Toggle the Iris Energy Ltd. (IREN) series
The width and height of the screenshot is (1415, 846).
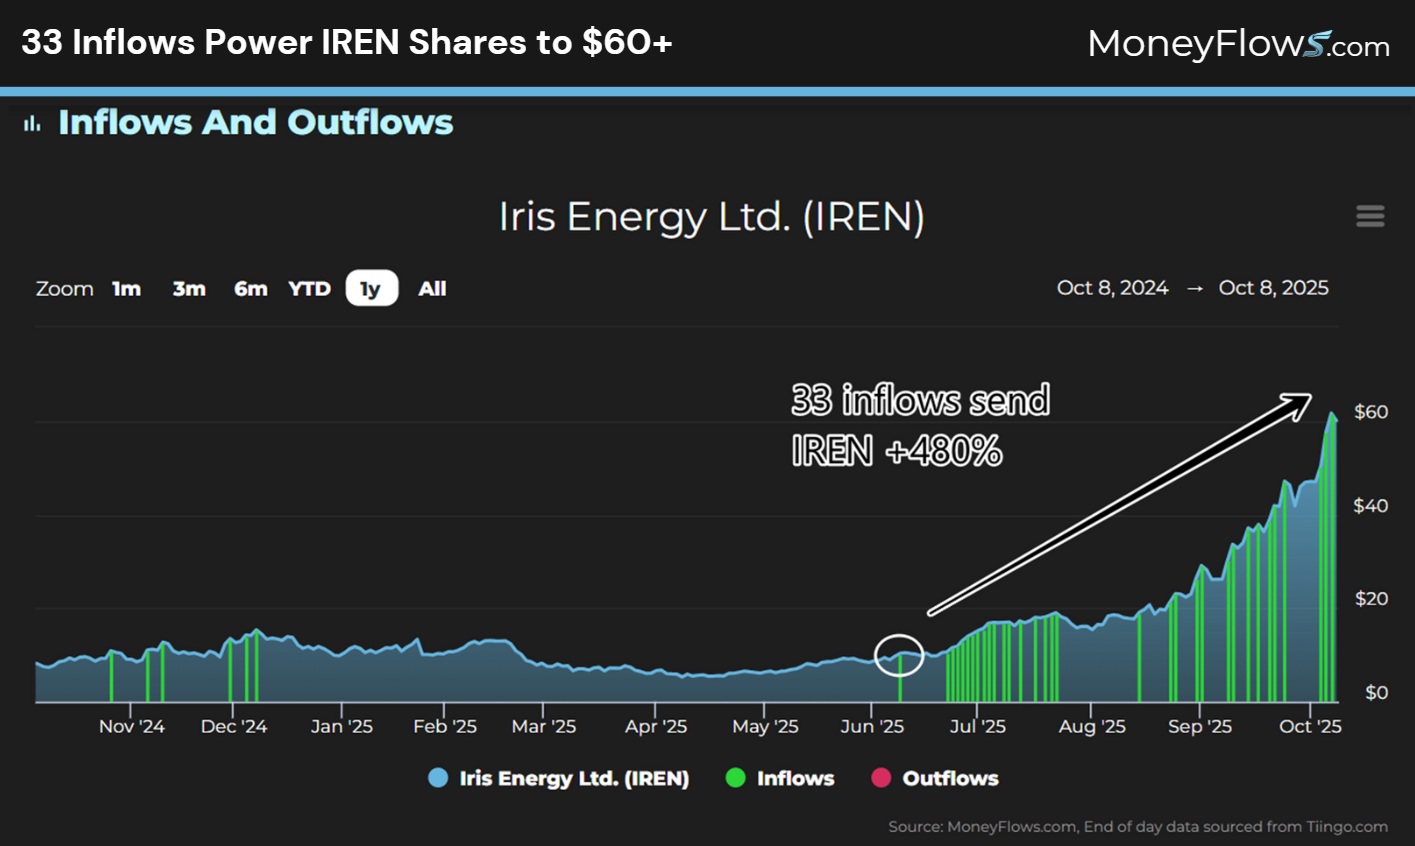pos(573,778)
